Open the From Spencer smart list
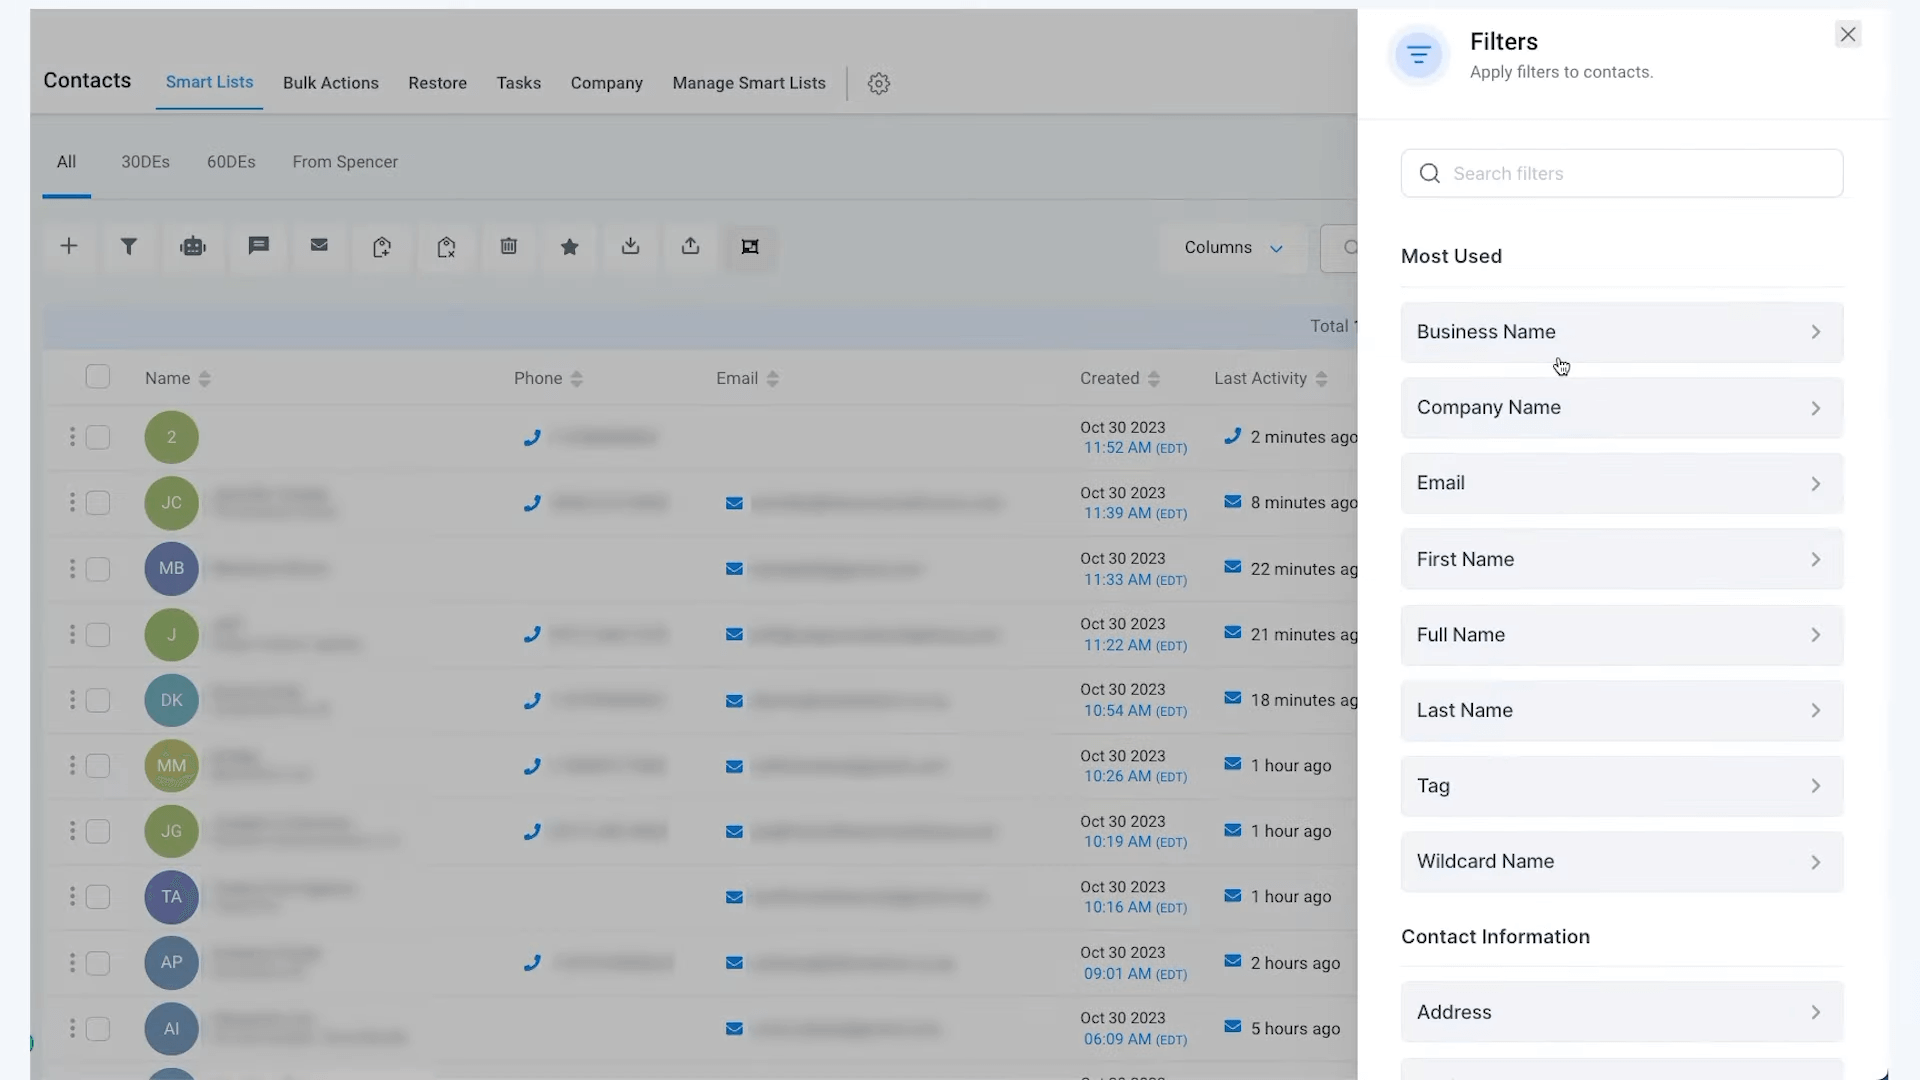The image size is (1920, 1080). point(344,161)
